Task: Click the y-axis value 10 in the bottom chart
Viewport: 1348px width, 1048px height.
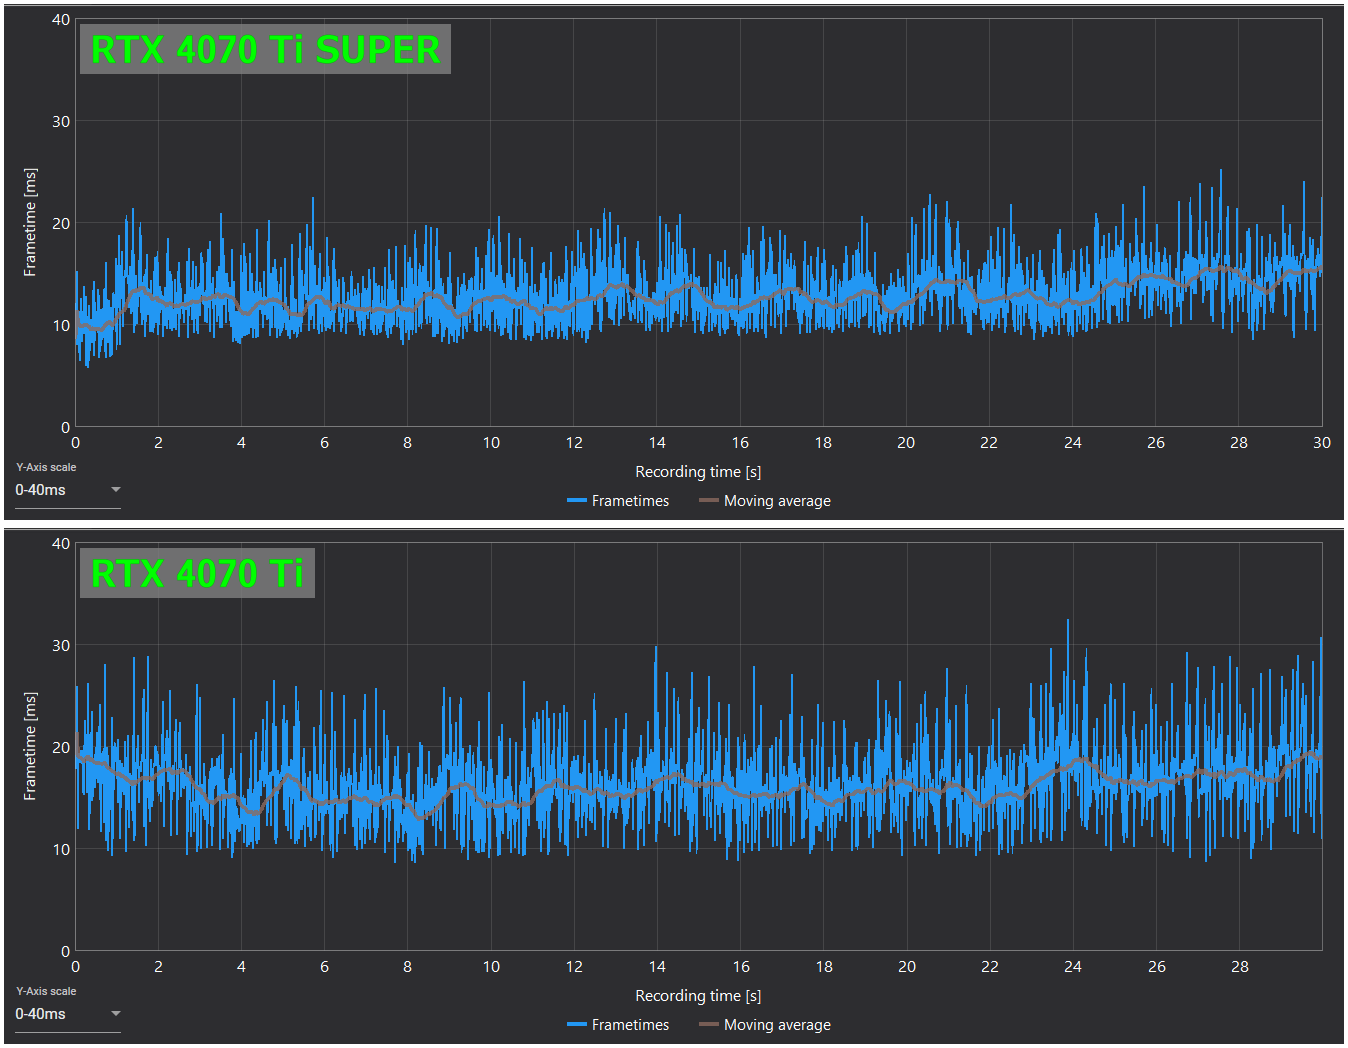Action: tap(61, 850)
